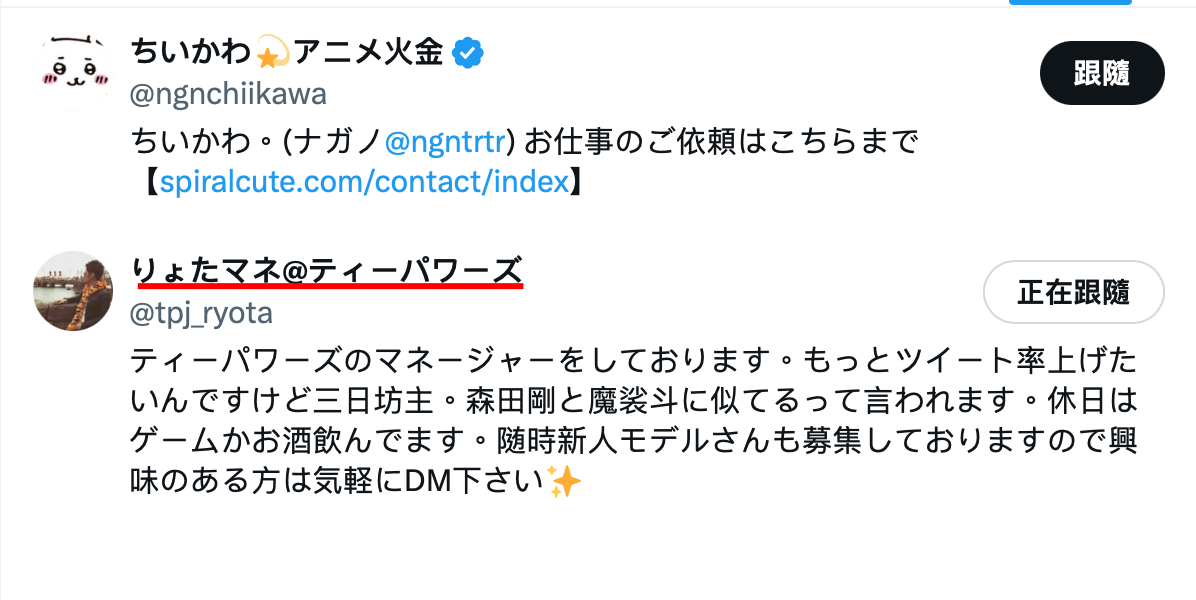Click the Chiikawa profile avatar
Image resolution: width=1196 pixels, height=600 pixels.
(72, 72)
